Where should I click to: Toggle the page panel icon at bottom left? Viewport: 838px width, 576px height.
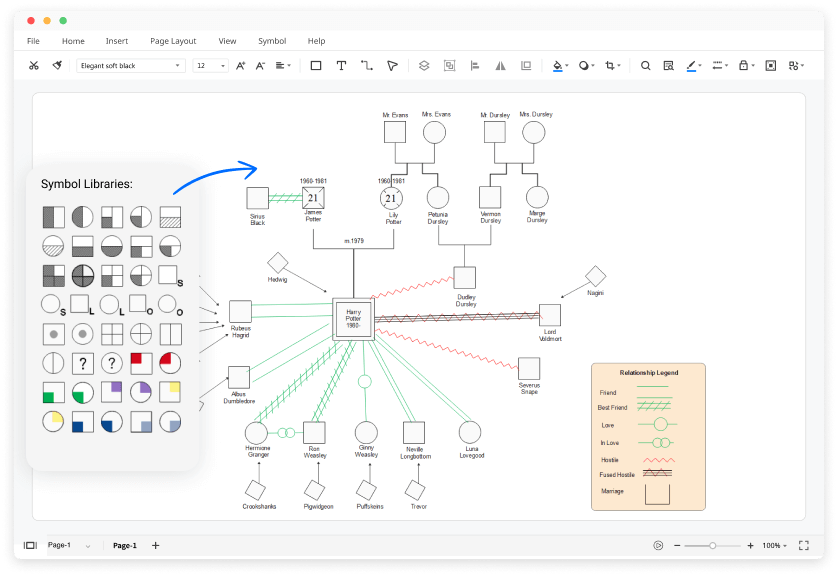30,546
